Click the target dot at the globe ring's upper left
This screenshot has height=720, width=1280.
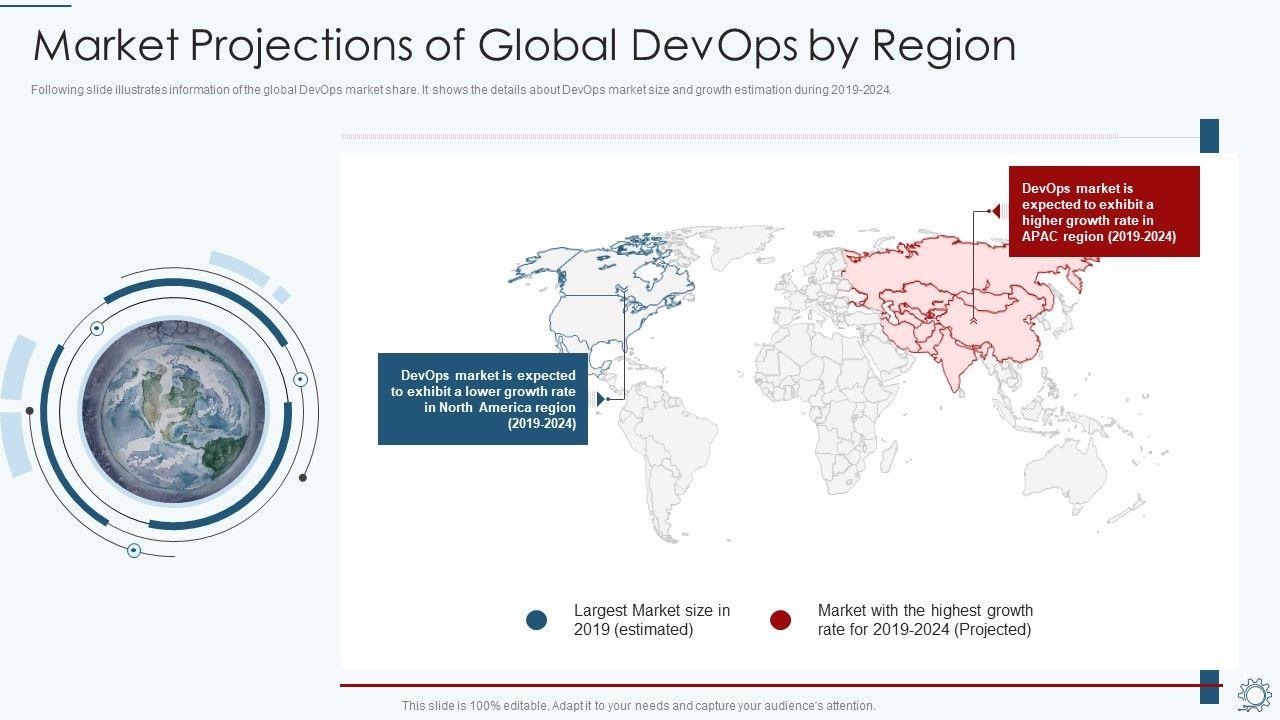click(x=97, y=328)
